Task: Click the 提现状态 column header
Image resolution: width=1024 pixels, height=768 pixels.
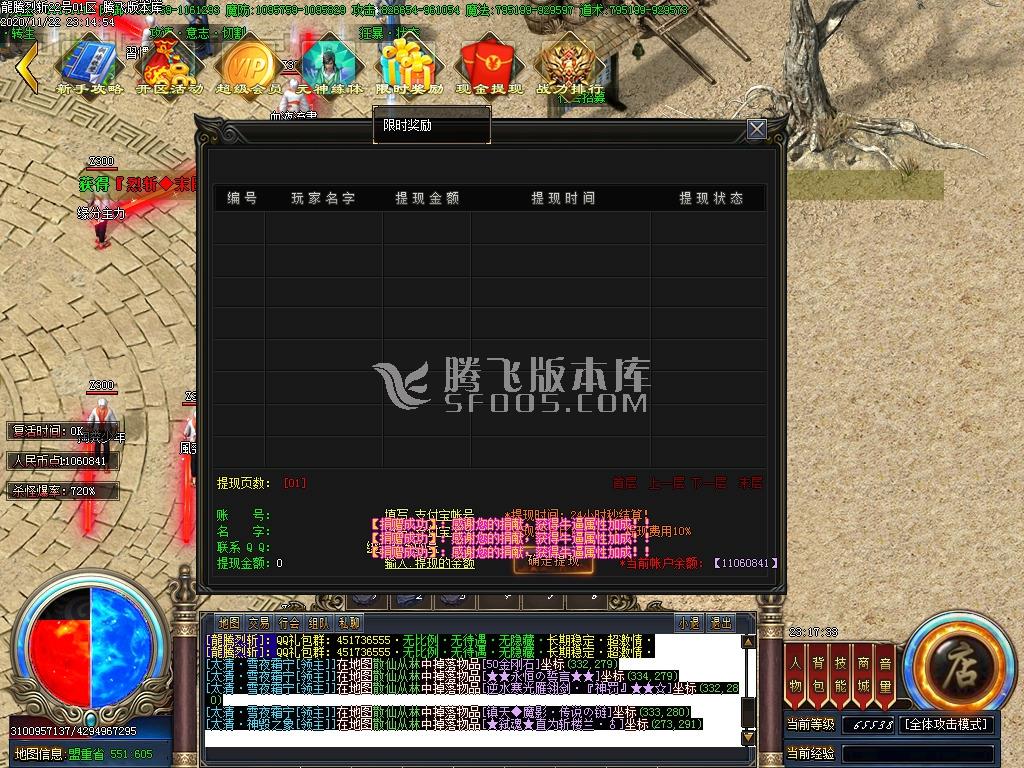Action: 711,198
